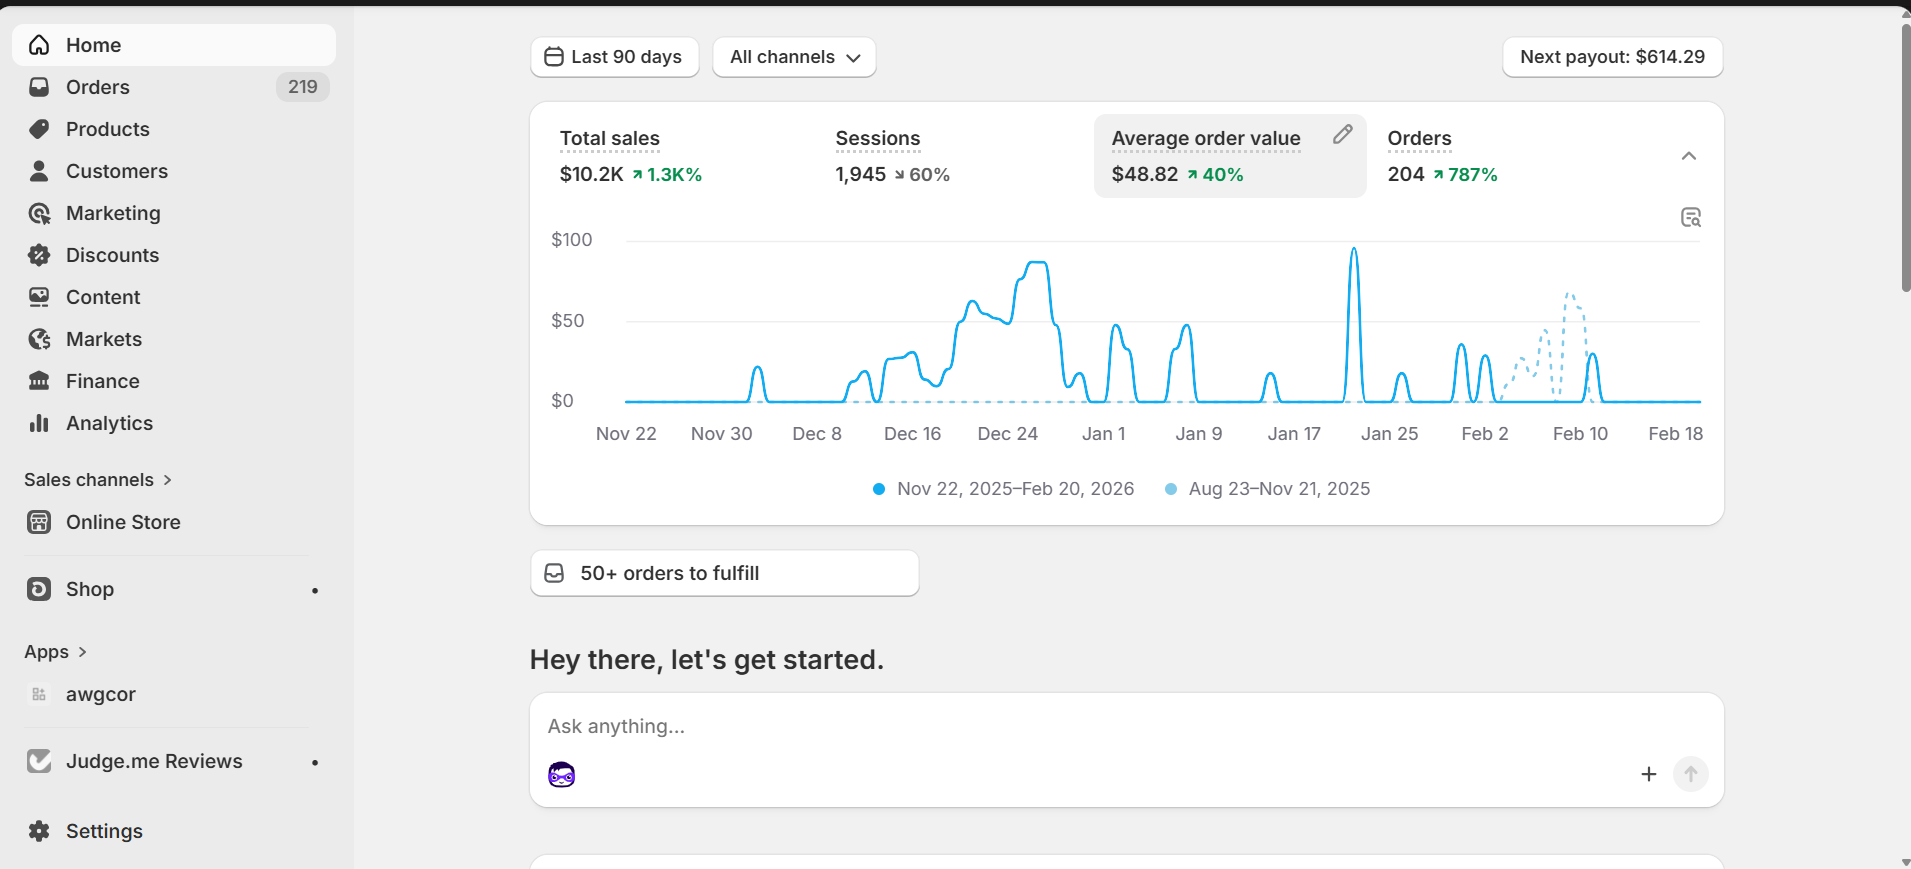Click the Customers person icon
This screenshot has height=869, width=1911.
pyautogui.click(x=39, y=171)
